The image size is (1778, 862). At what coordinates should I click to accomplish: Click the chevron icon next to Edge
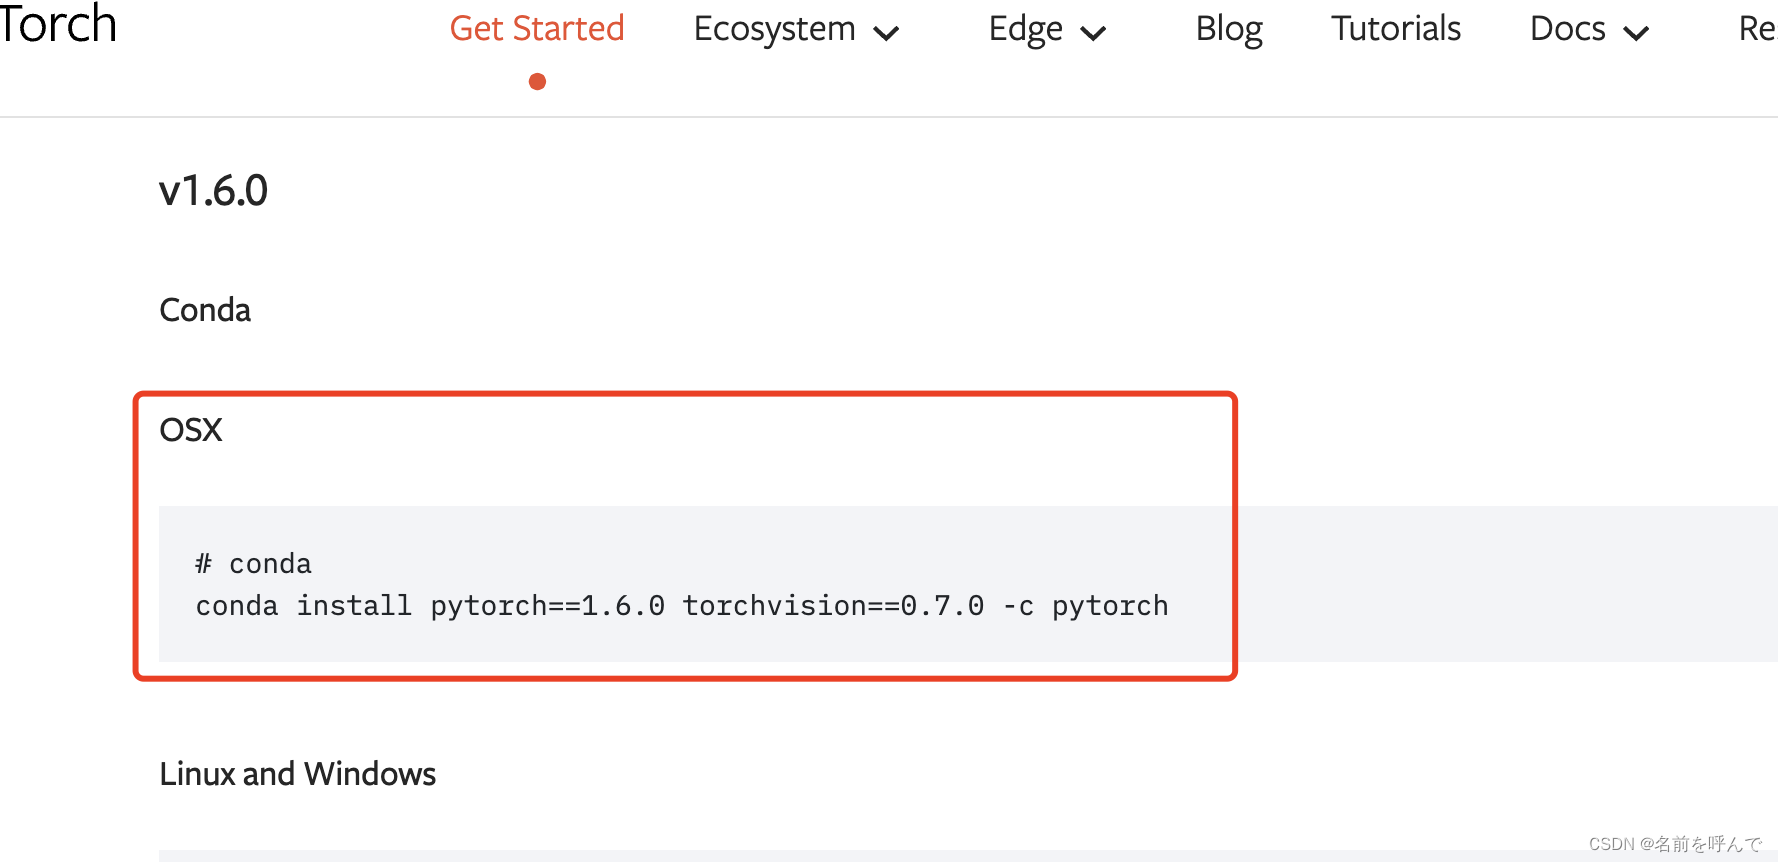[1092, 33]
